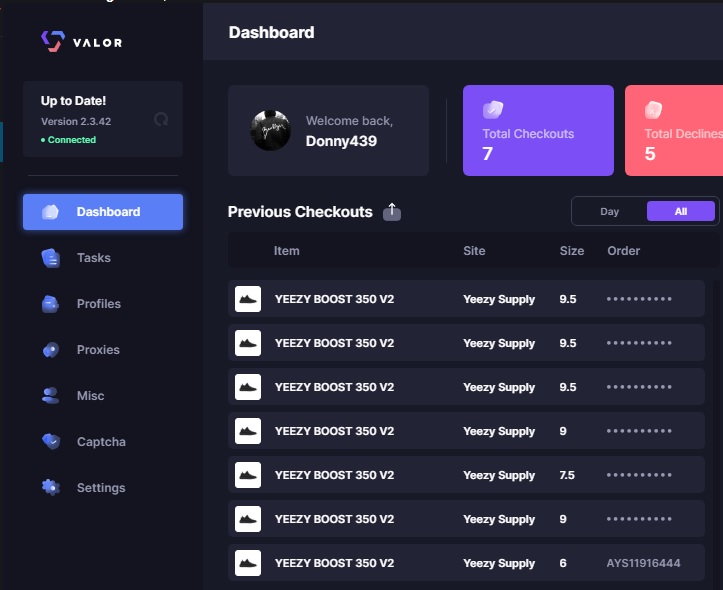Click the checkmark icon on the Total Checkouts card
The image size is (723, 590).
coord(492,110)
